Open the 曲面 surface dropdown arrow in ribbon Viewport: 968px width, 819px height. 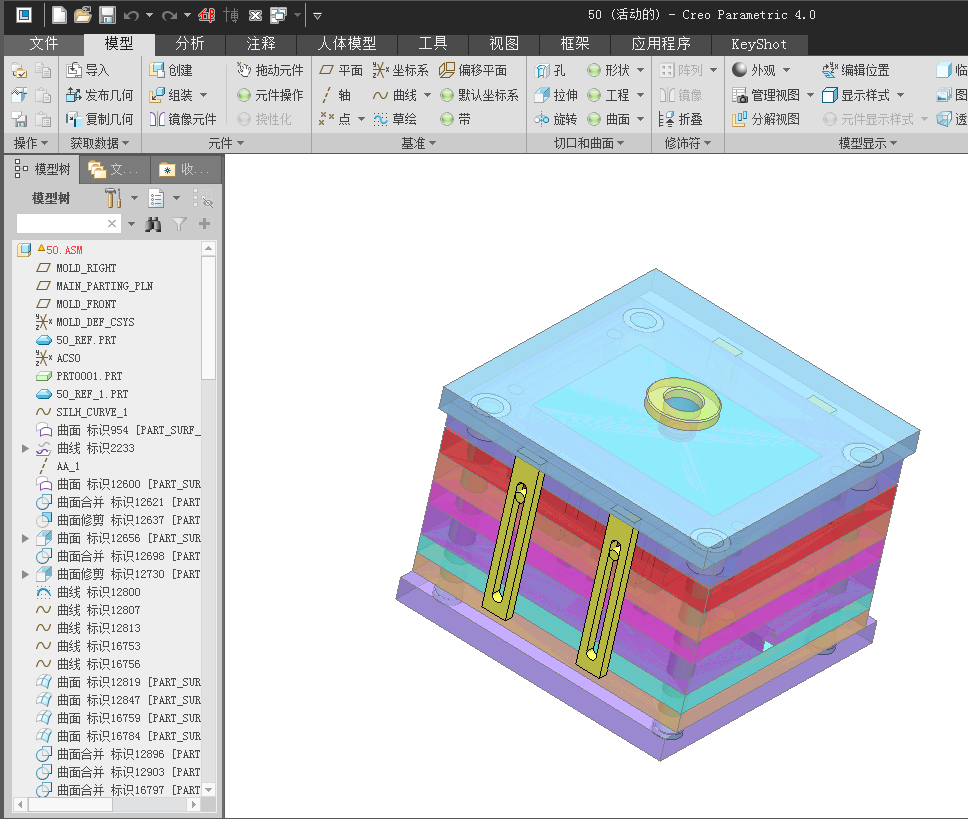(640, 119)
